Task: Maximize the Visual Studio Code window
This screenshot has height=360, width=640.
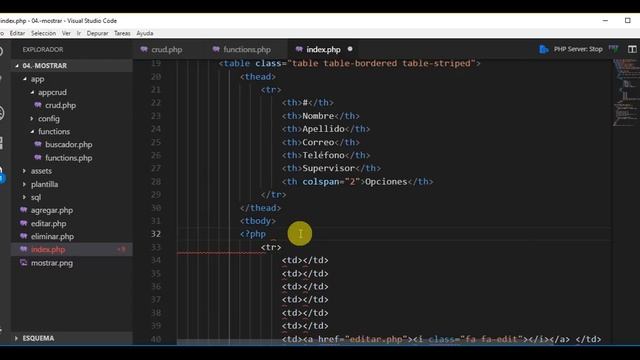Action: 627,20
